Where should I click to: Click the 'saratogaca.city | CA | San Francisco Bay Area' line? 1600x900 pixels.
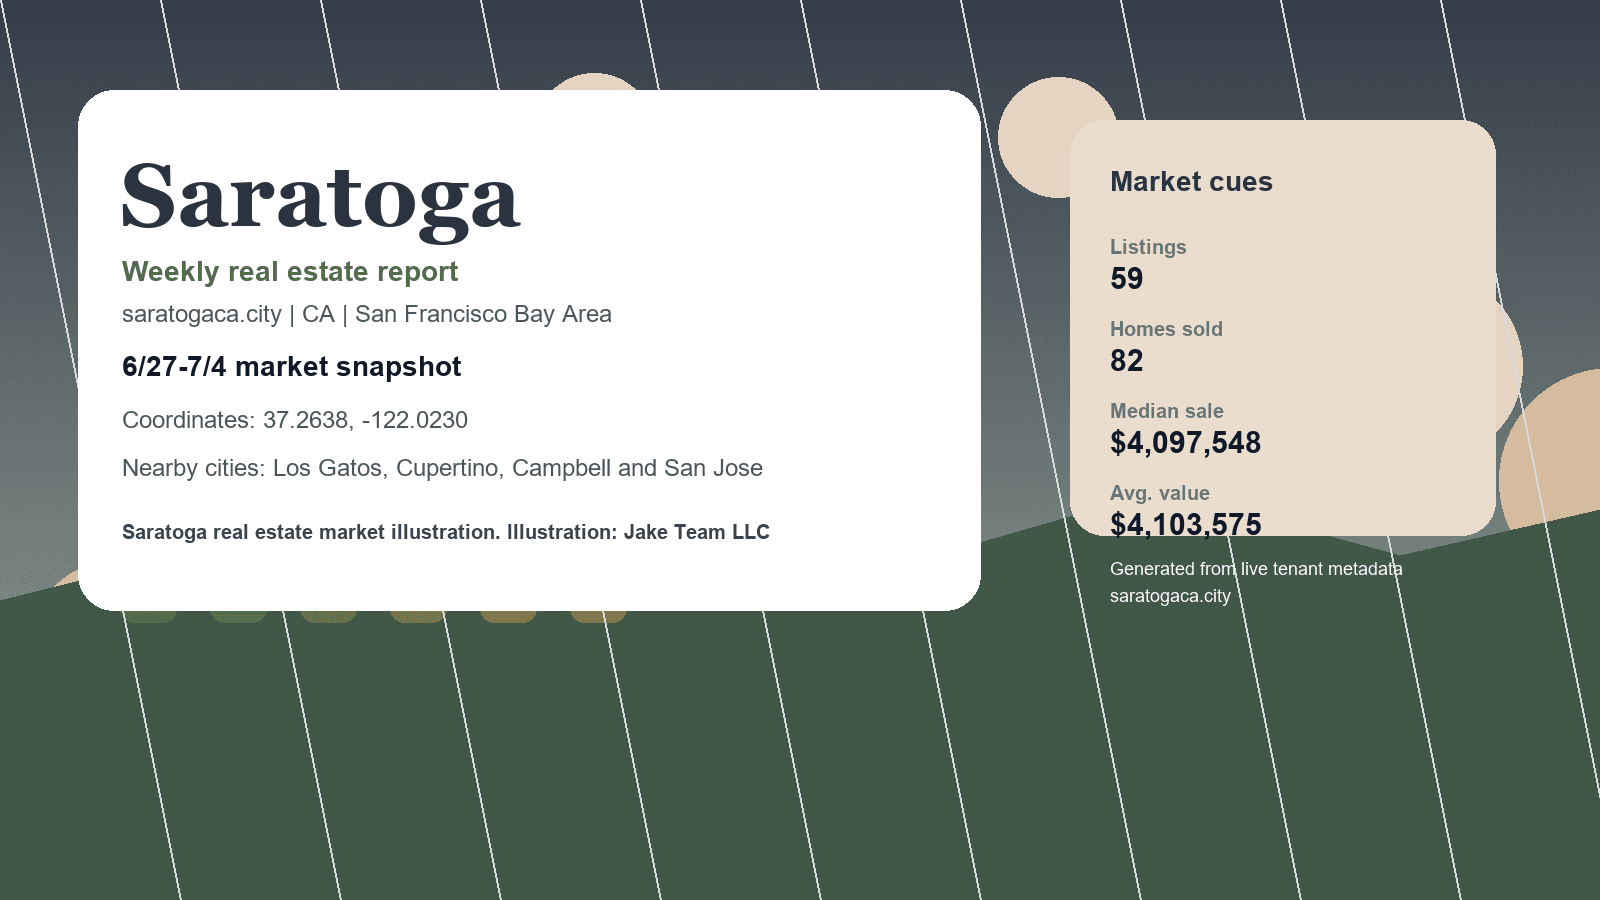[x=367, y=314]
